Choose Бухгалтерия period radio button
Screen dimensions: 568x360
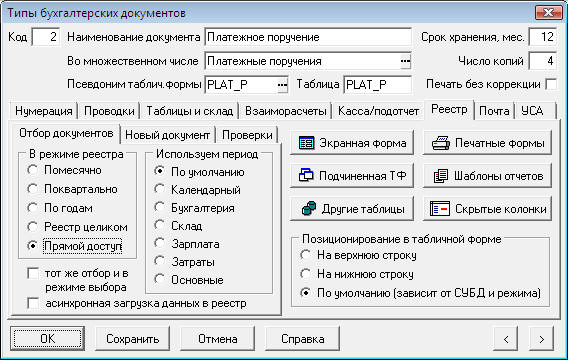pyautogui.click(x=159, y=208)
